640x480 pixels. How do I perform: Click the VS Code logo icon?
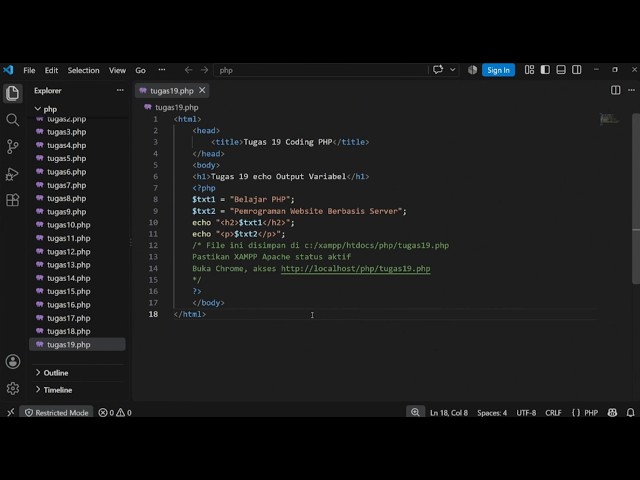8,70
